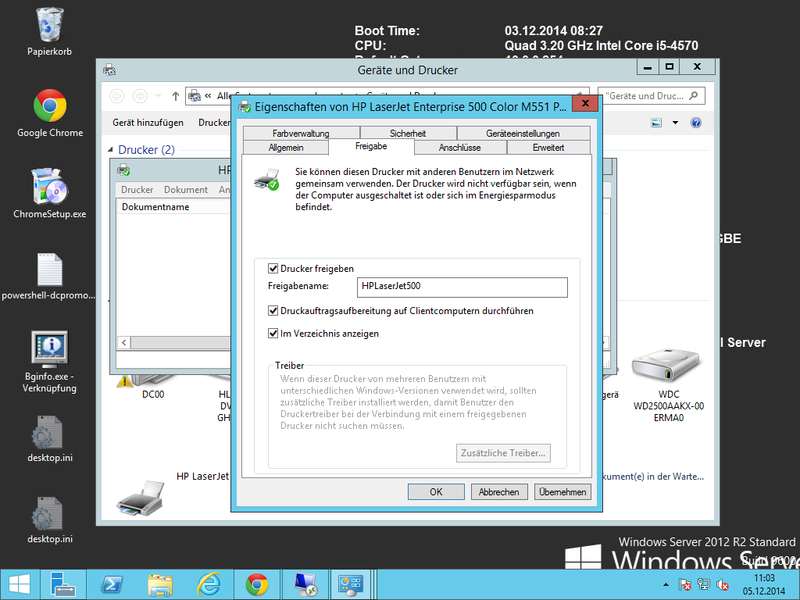Select the WDC WD2500AAKX hard drive device
The height and width of the screenshot is (600, 800).
(668, 385)
